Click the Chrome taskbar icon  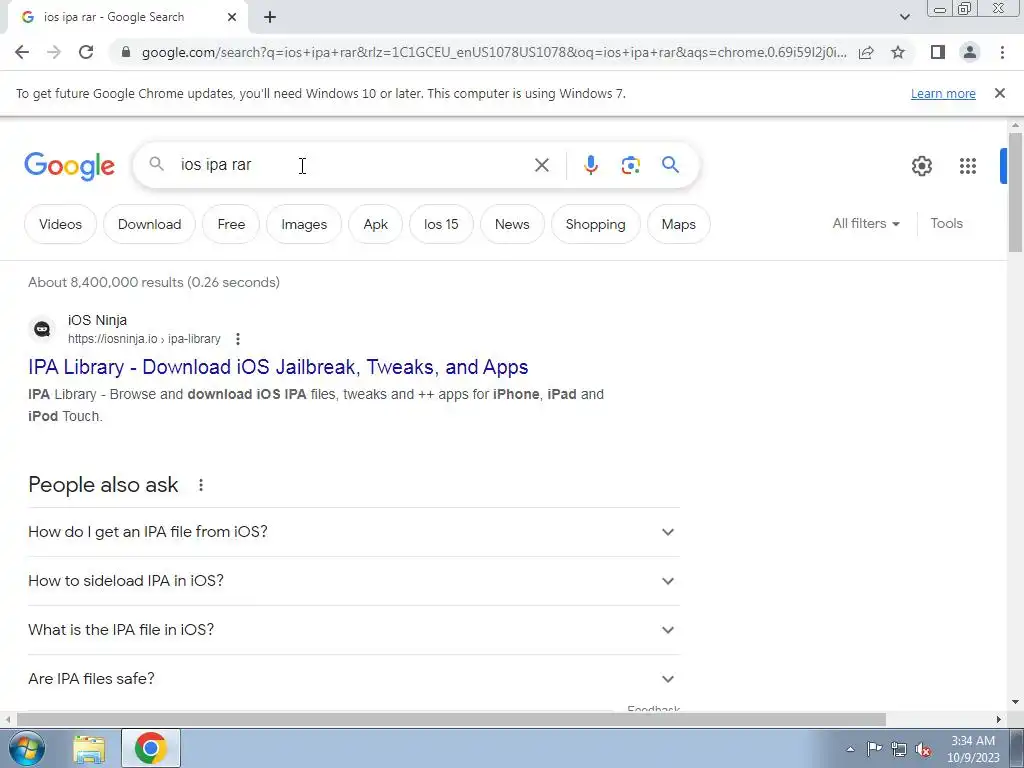(x=151, y=748)
